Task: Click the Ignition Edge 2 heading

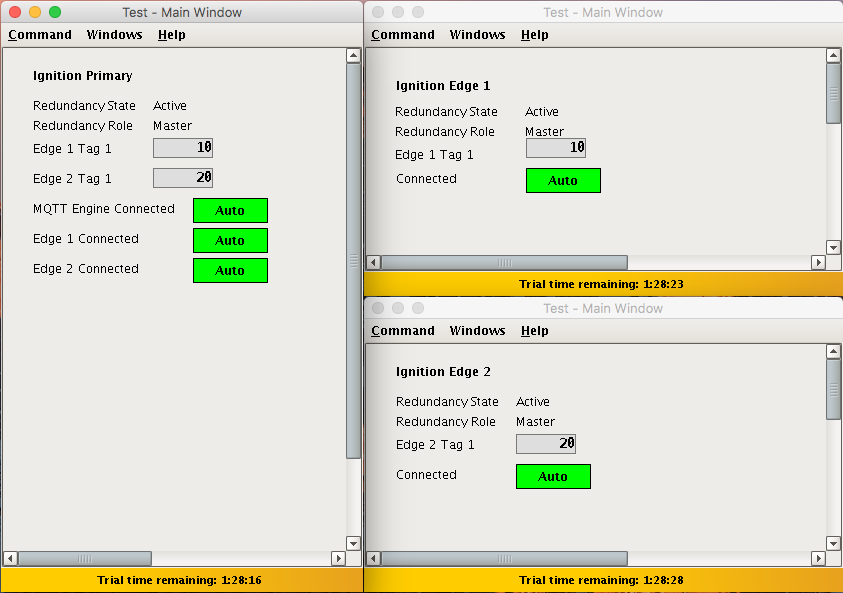Action: (443, 372)
